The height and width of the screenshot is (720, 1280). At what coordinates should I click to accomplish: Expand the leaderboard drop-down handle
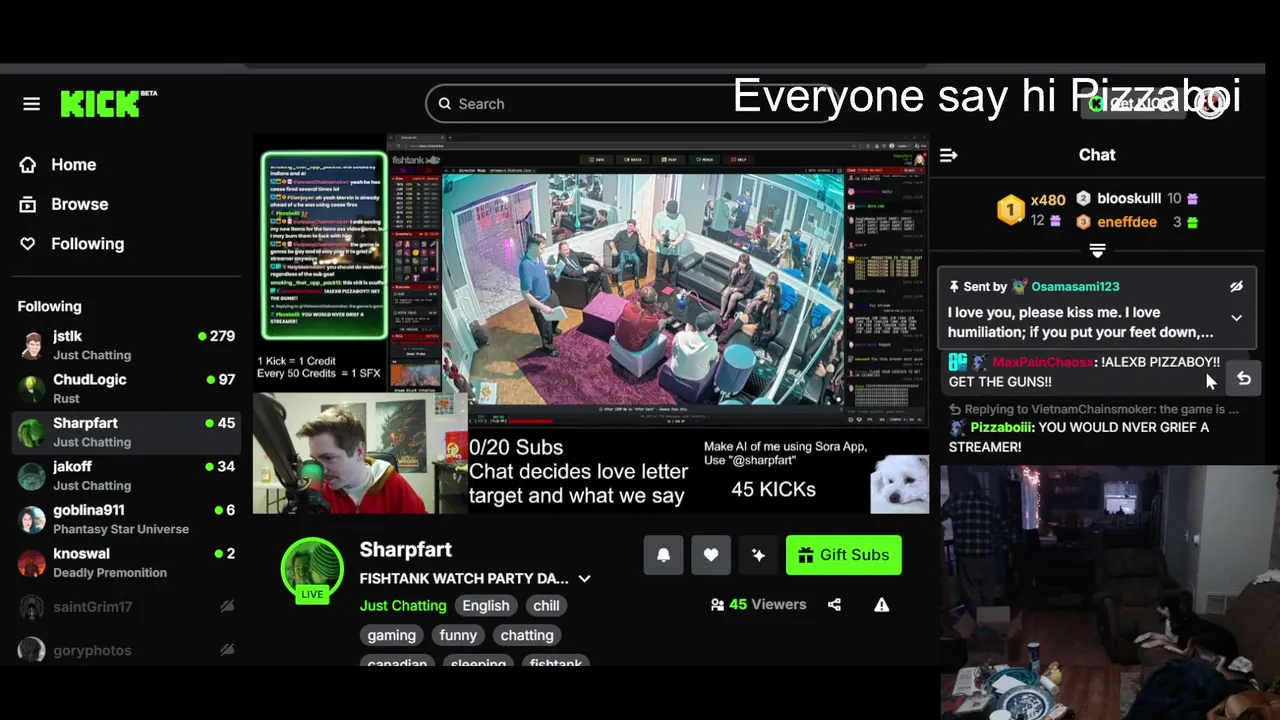(x=1097, y=250)
